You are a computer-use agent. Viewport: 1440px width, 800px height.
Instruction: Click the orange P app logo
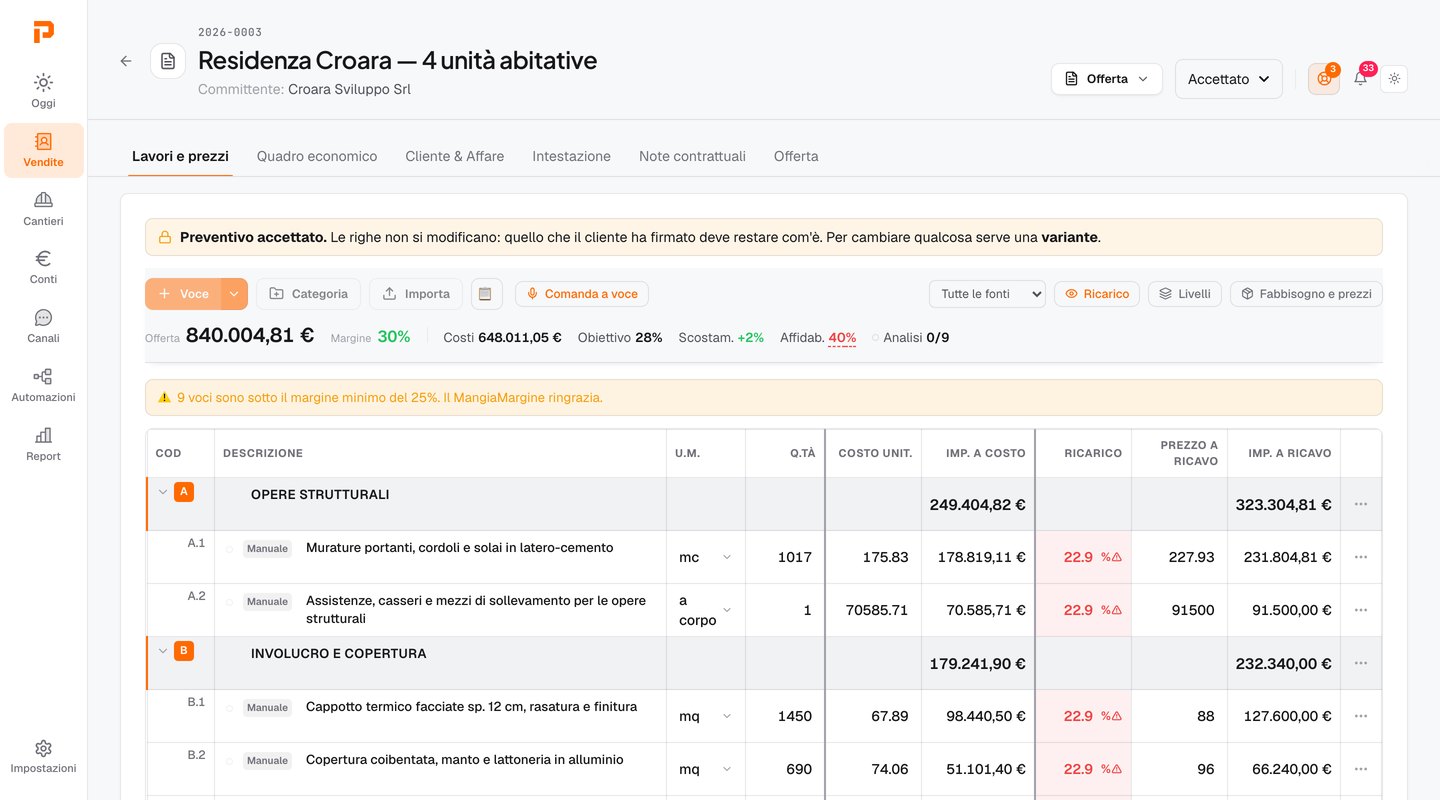[43, 32]
